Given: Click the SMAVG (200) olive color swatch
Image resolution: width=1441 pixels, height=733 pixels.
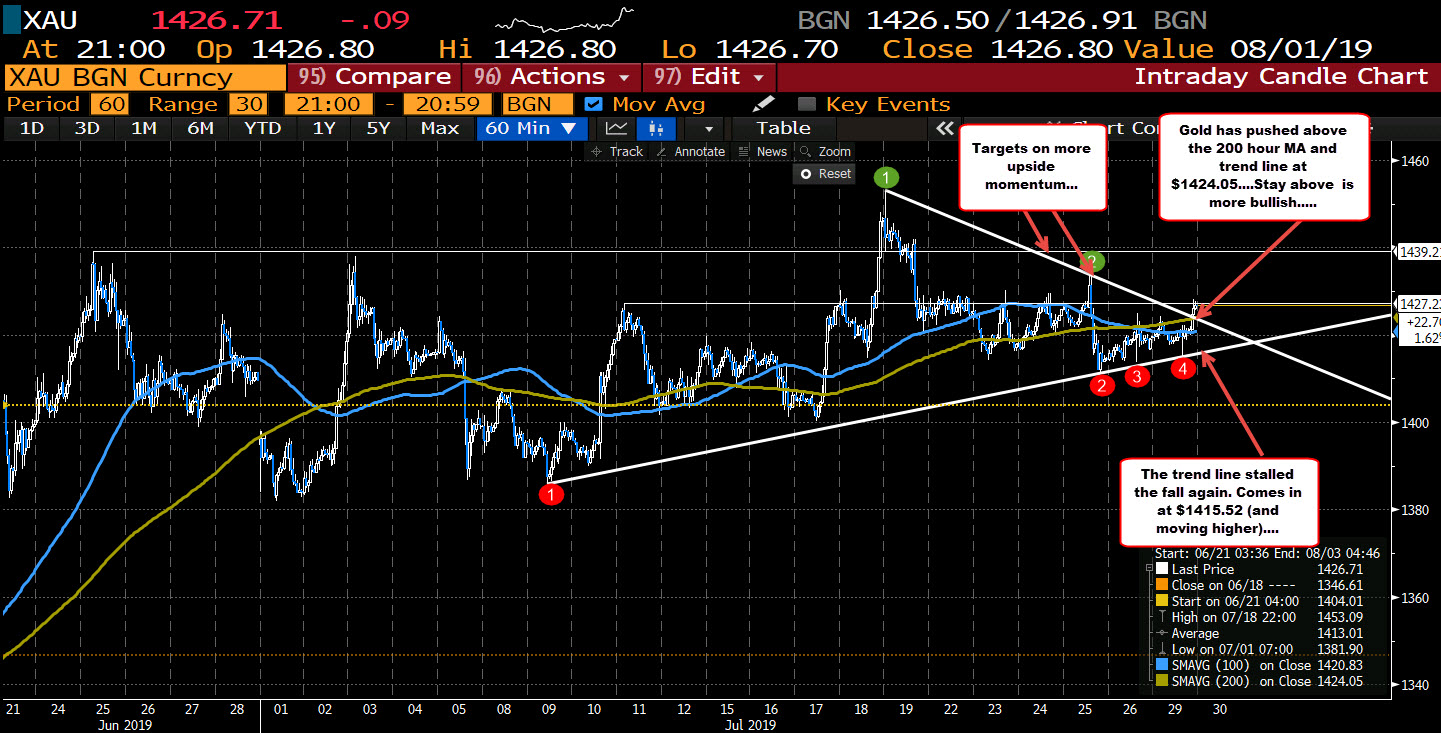Looking at the screenshot, I should (1161, 682).
